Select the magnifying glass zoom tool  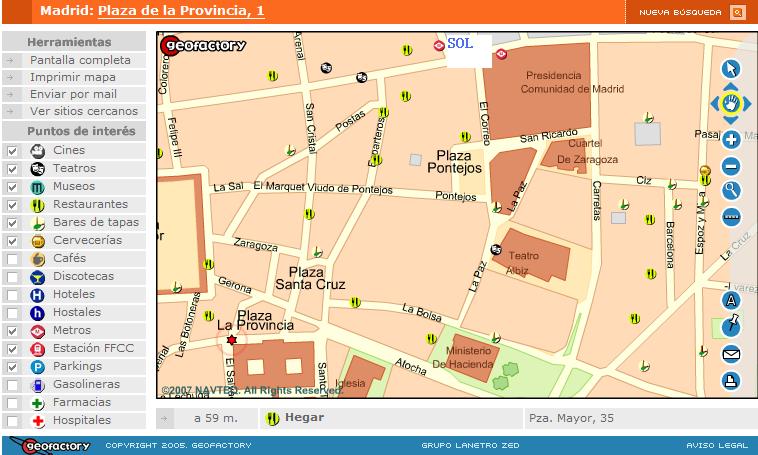pyautogui.click(x=731, y=191)
